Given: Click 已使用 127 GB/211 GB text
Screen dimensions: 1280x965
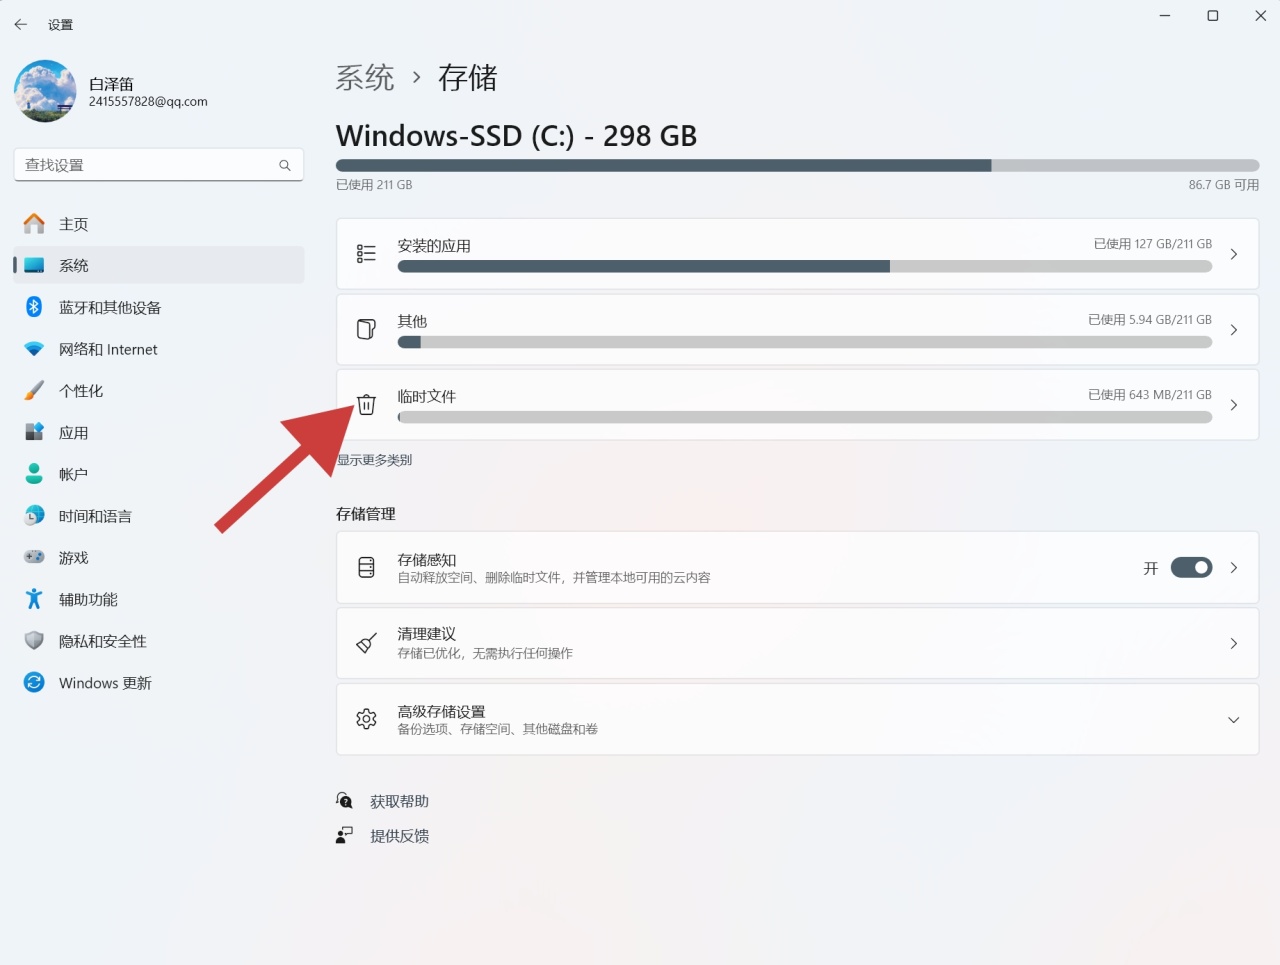Looking at the screenshot, I should pos(1153,244).
